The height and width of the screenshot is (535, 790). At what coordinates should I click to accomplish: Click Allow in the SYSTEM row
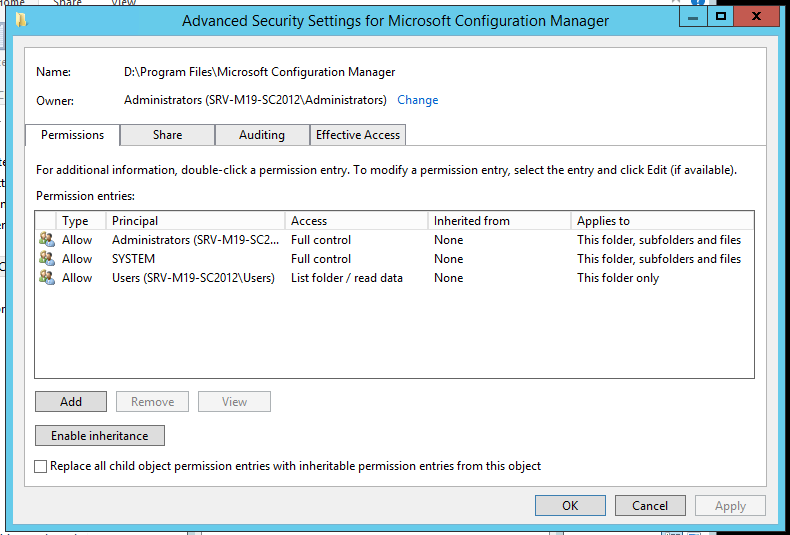click(77, 259)
